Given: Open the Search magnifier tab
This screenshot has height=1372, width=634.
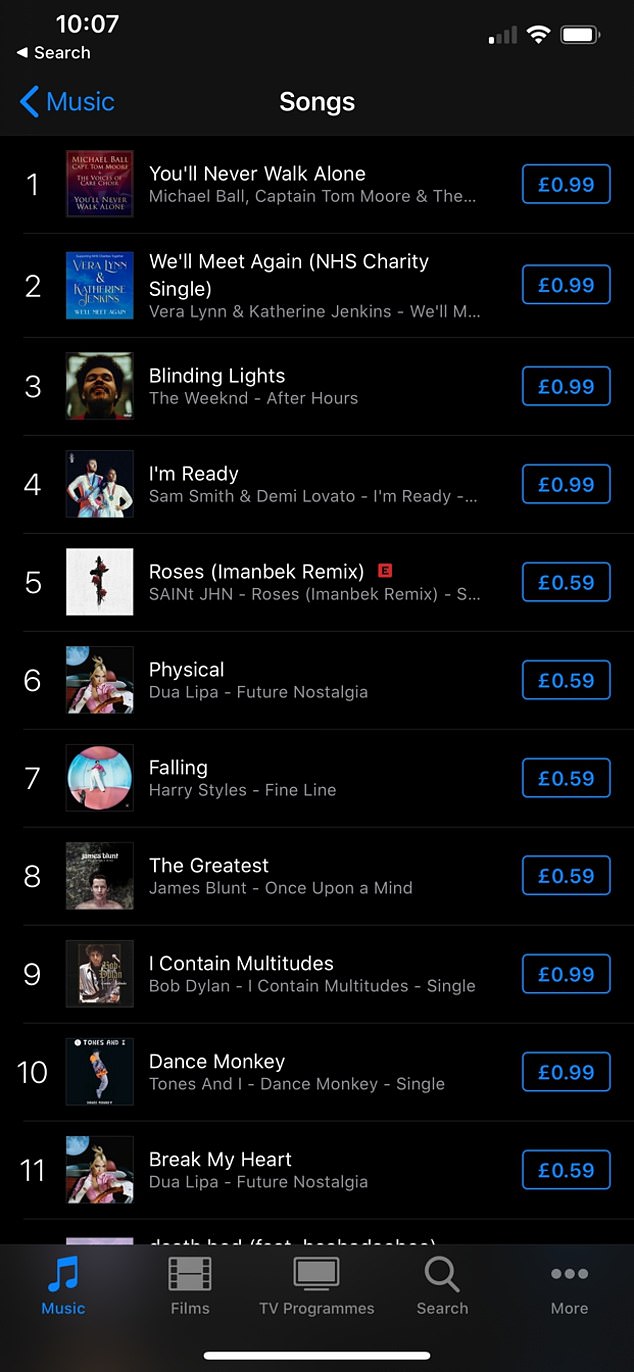Looking at the screenshot, I should coord(442,1275).
